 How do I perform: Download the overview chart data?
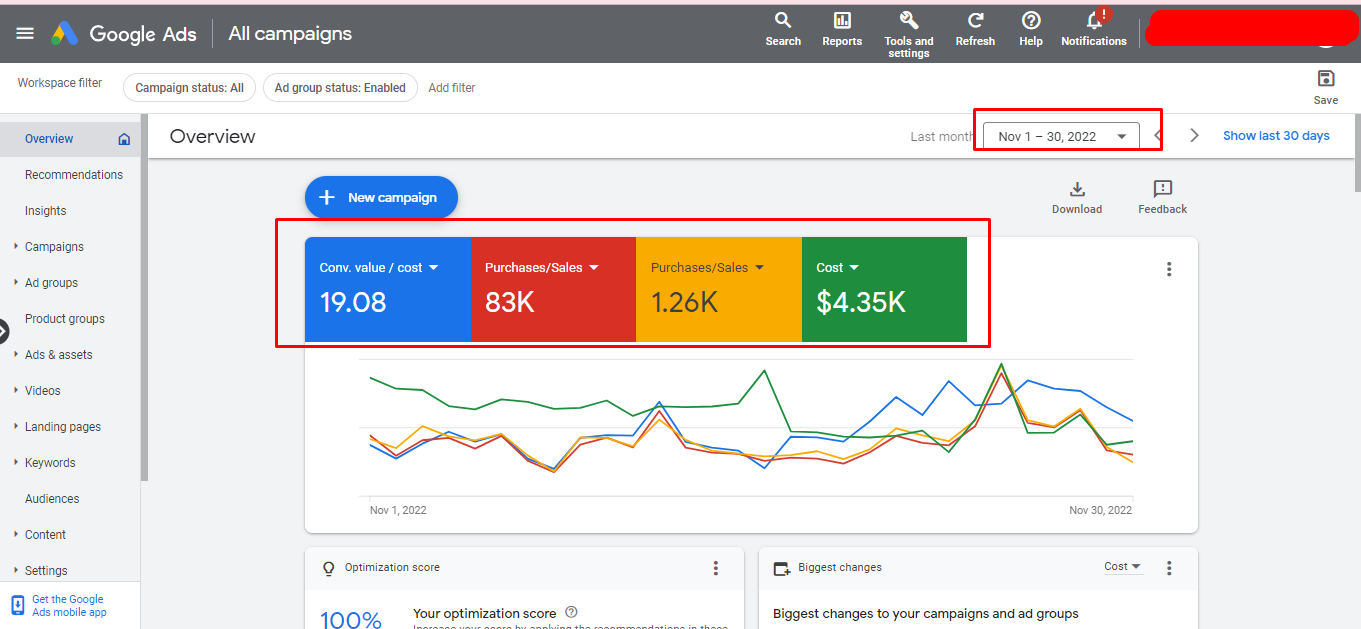(x=1077, y=190)
